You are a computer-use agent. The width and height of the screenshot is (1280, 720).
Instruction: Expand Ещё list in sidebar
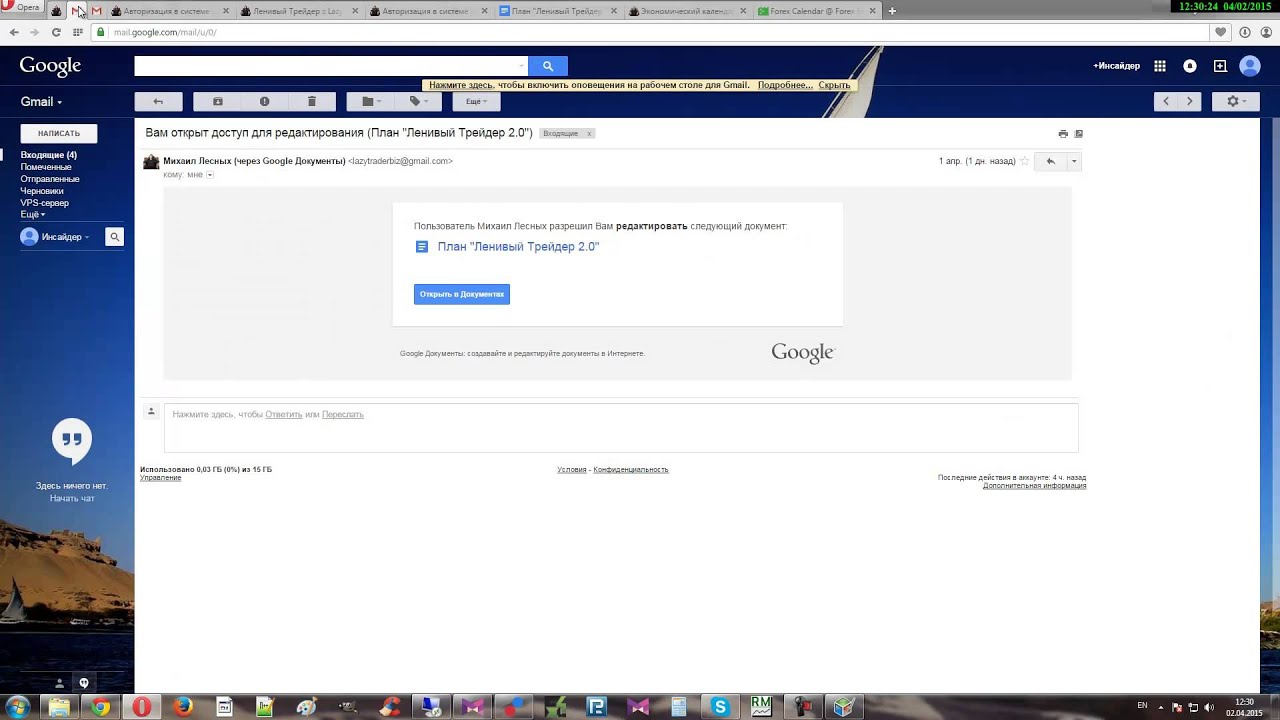click(x=33, y=215)
